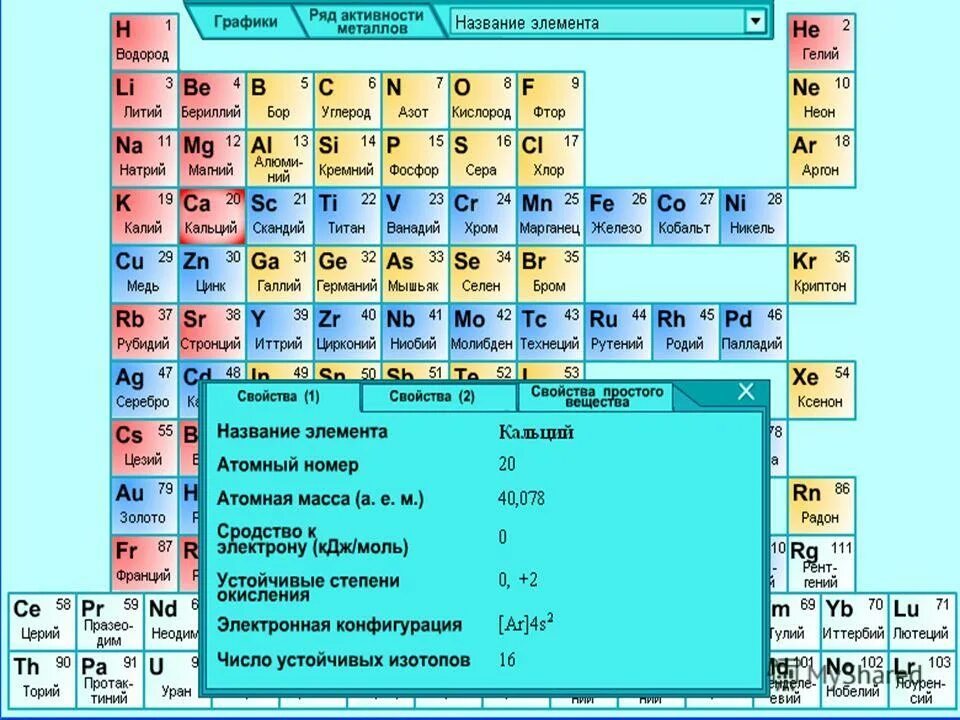The image size is (960, 720).
Task: Open the Графики tab
Action: (x=245, y=22)
